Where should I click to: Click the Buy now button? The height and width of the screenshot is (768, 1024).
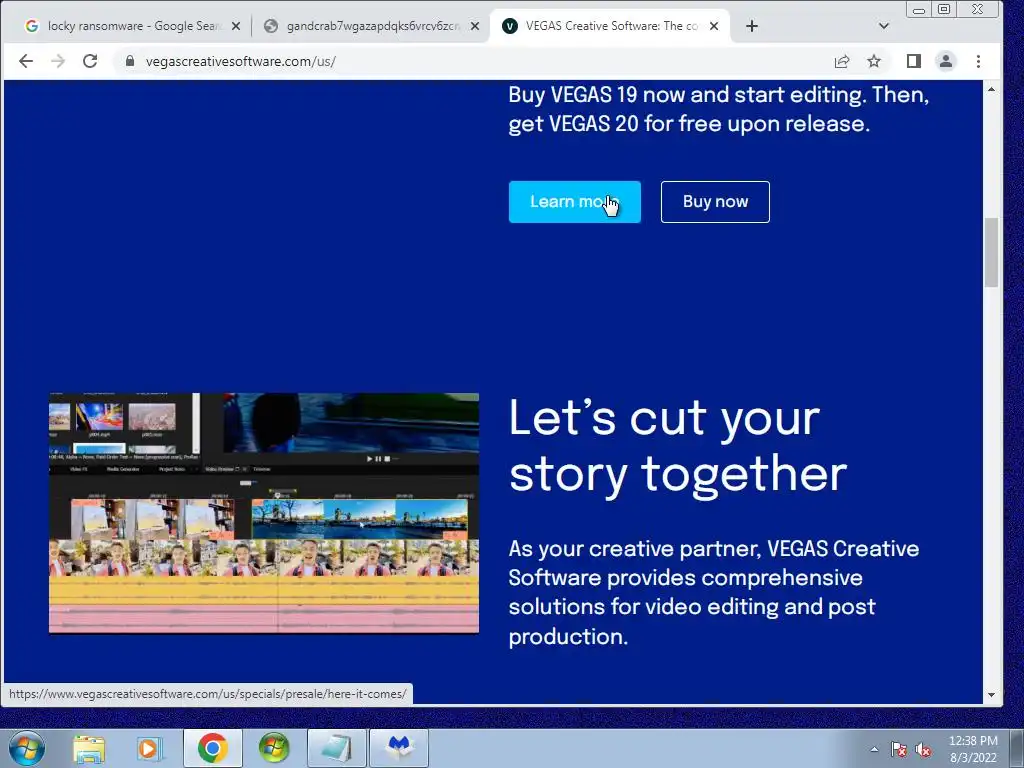tap(715, 202)
